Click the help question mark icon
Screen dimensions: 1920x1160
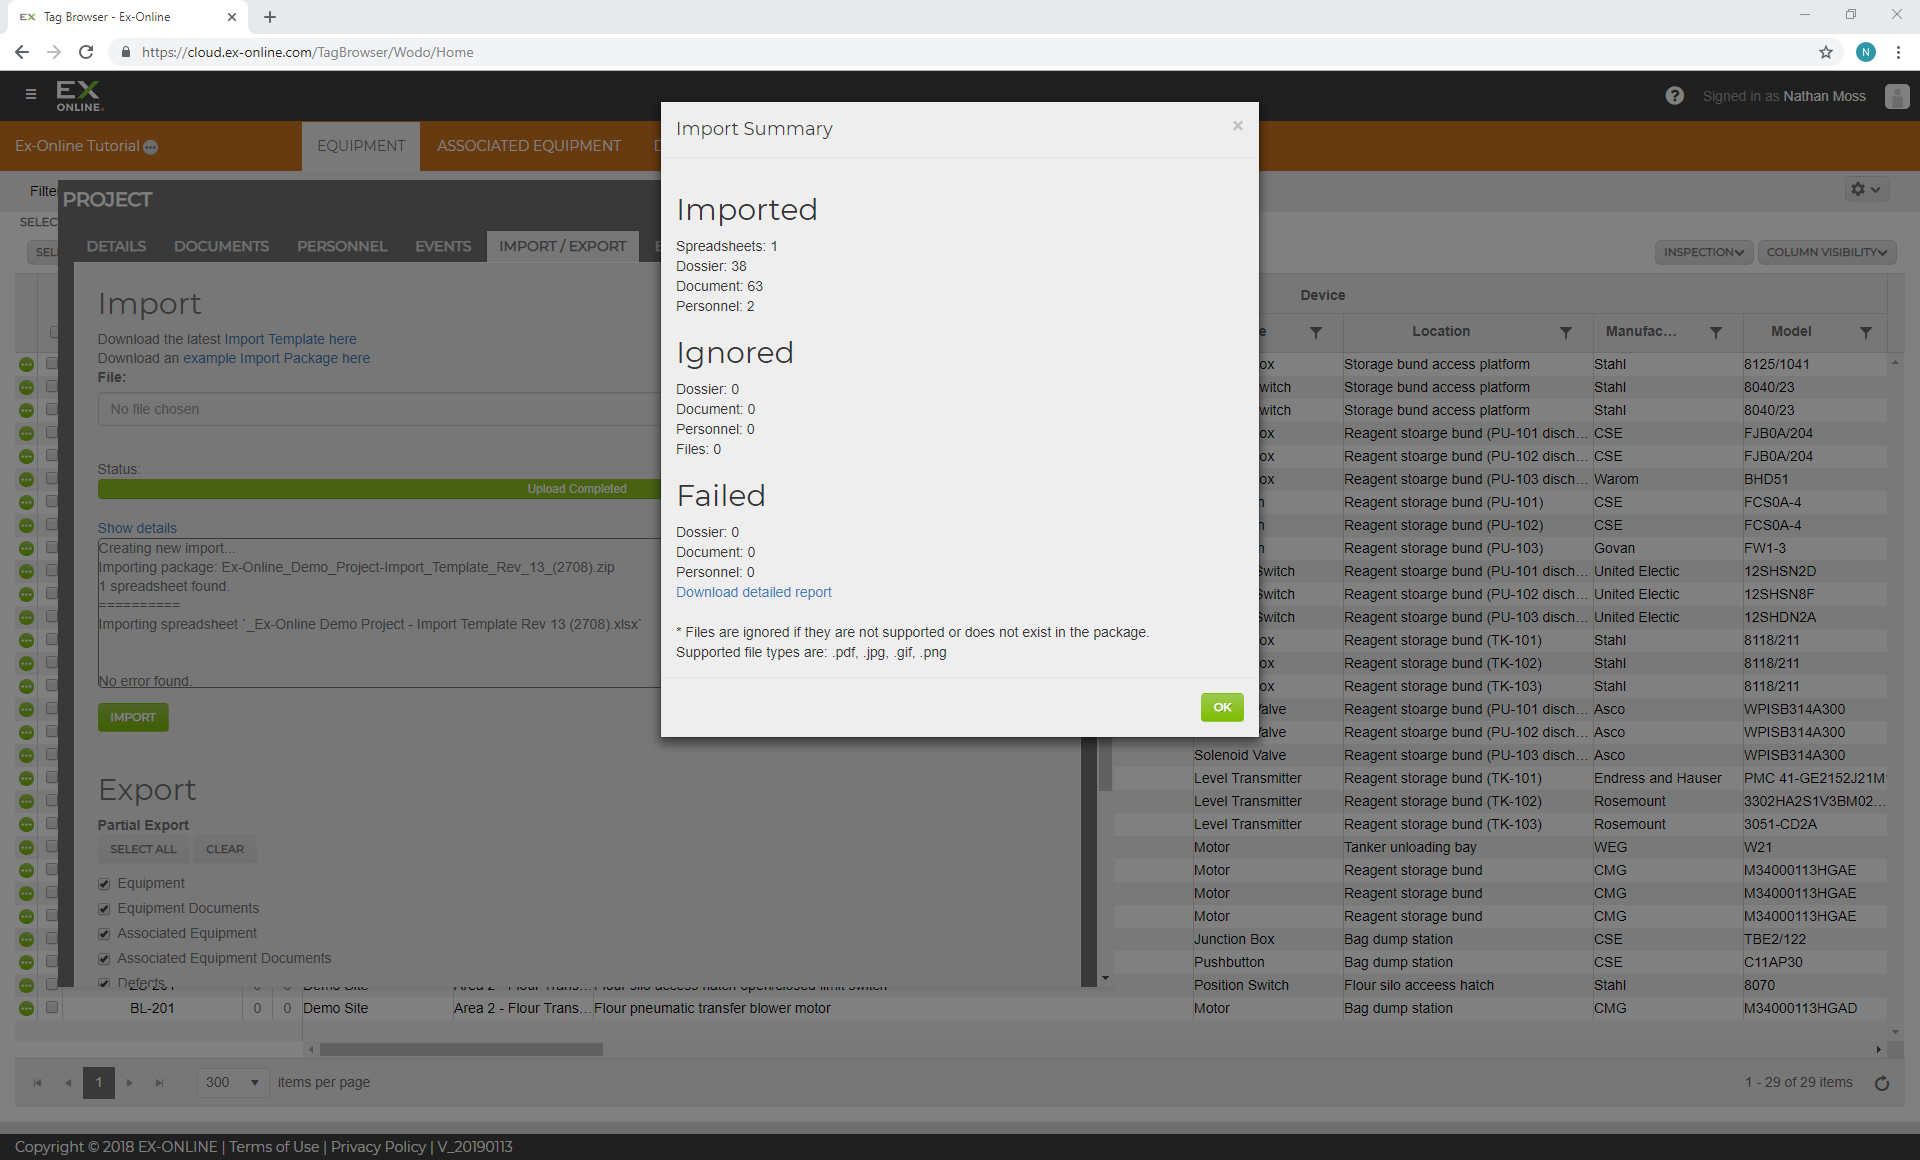1674,96
